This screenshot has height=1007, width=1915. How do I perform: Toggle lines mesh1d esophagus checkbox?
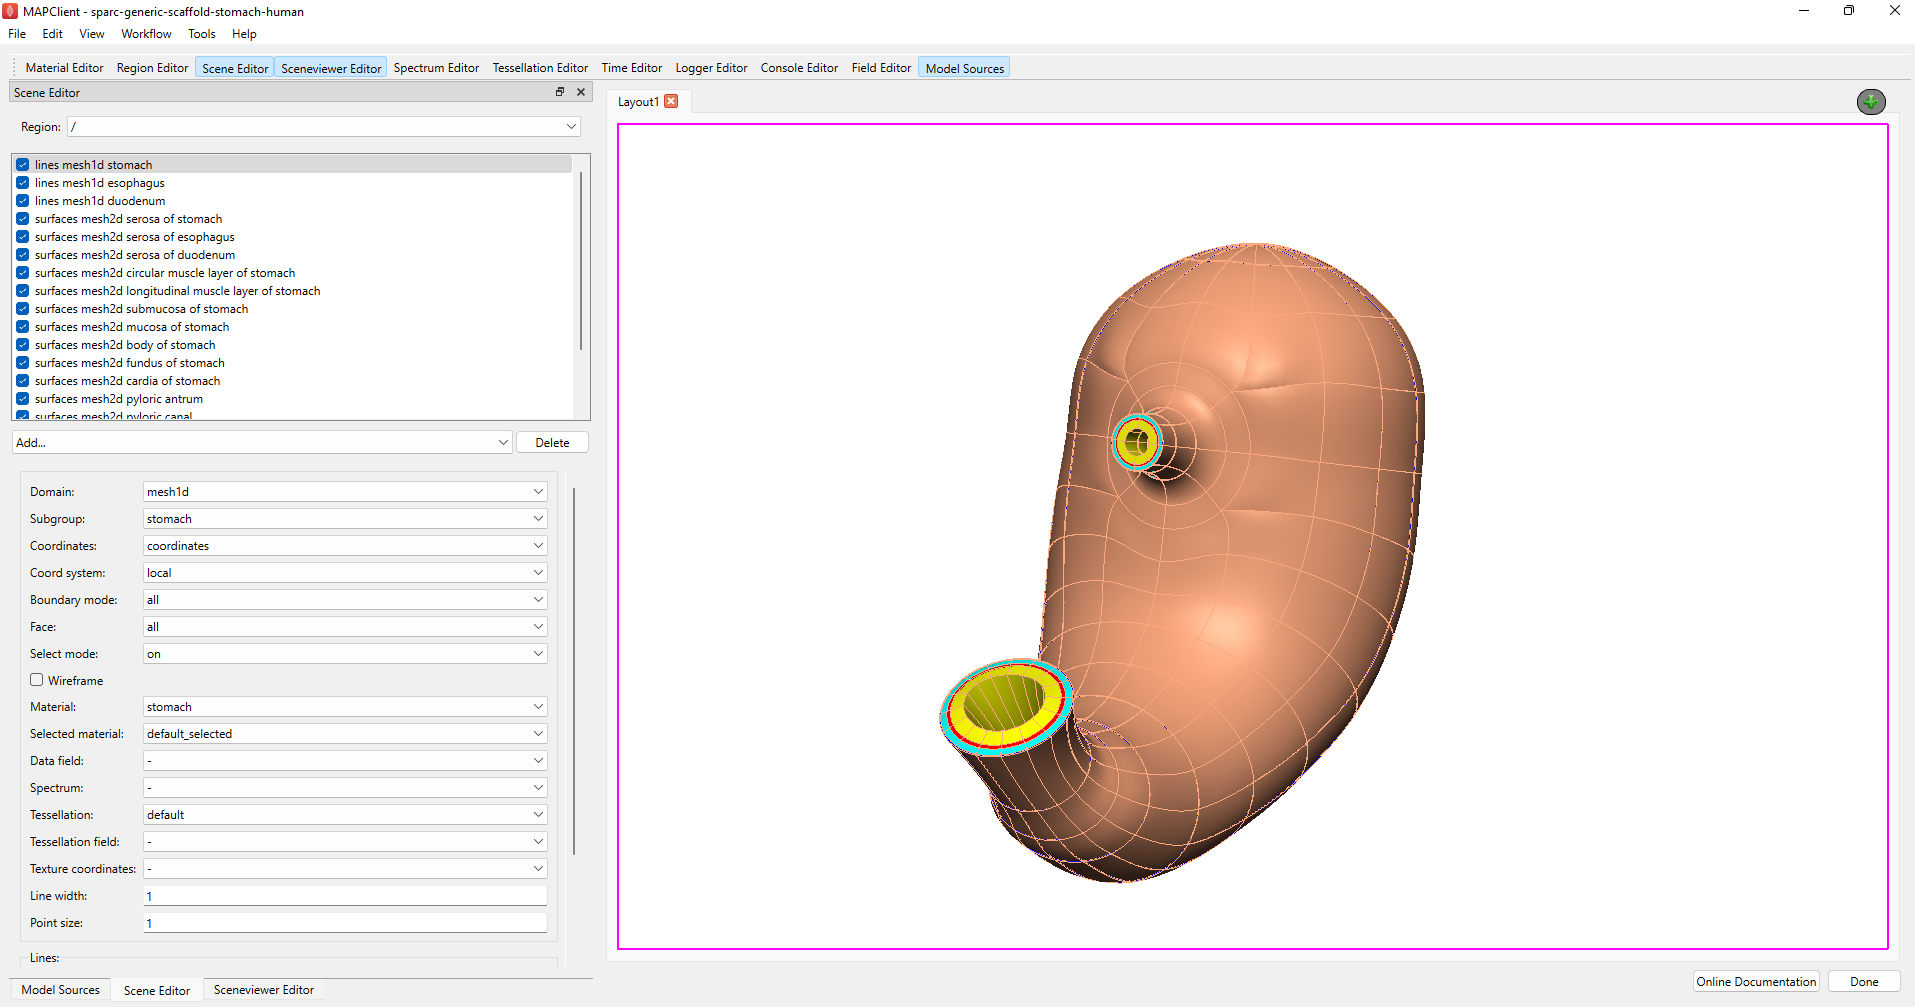point(22,183)
